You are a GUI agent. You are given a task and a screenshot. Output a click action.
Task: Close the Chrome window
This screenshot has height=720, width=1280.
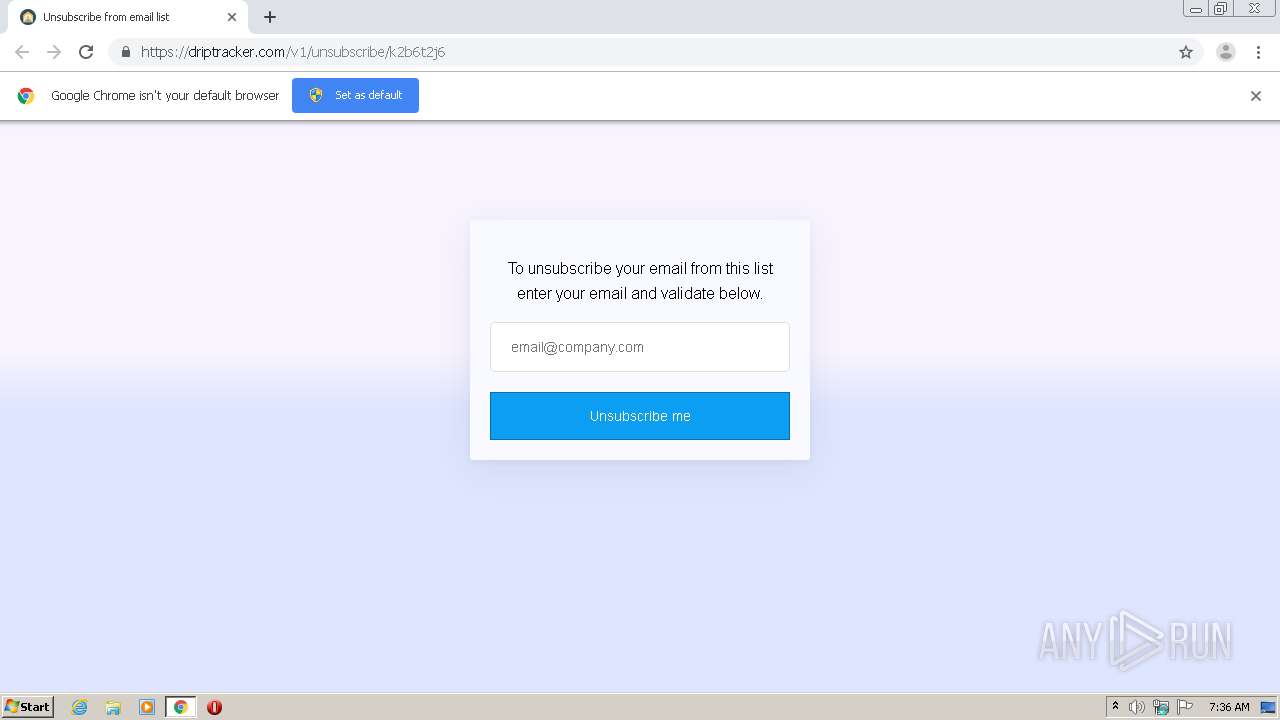pyautogui.click(x=1254, y=9)
